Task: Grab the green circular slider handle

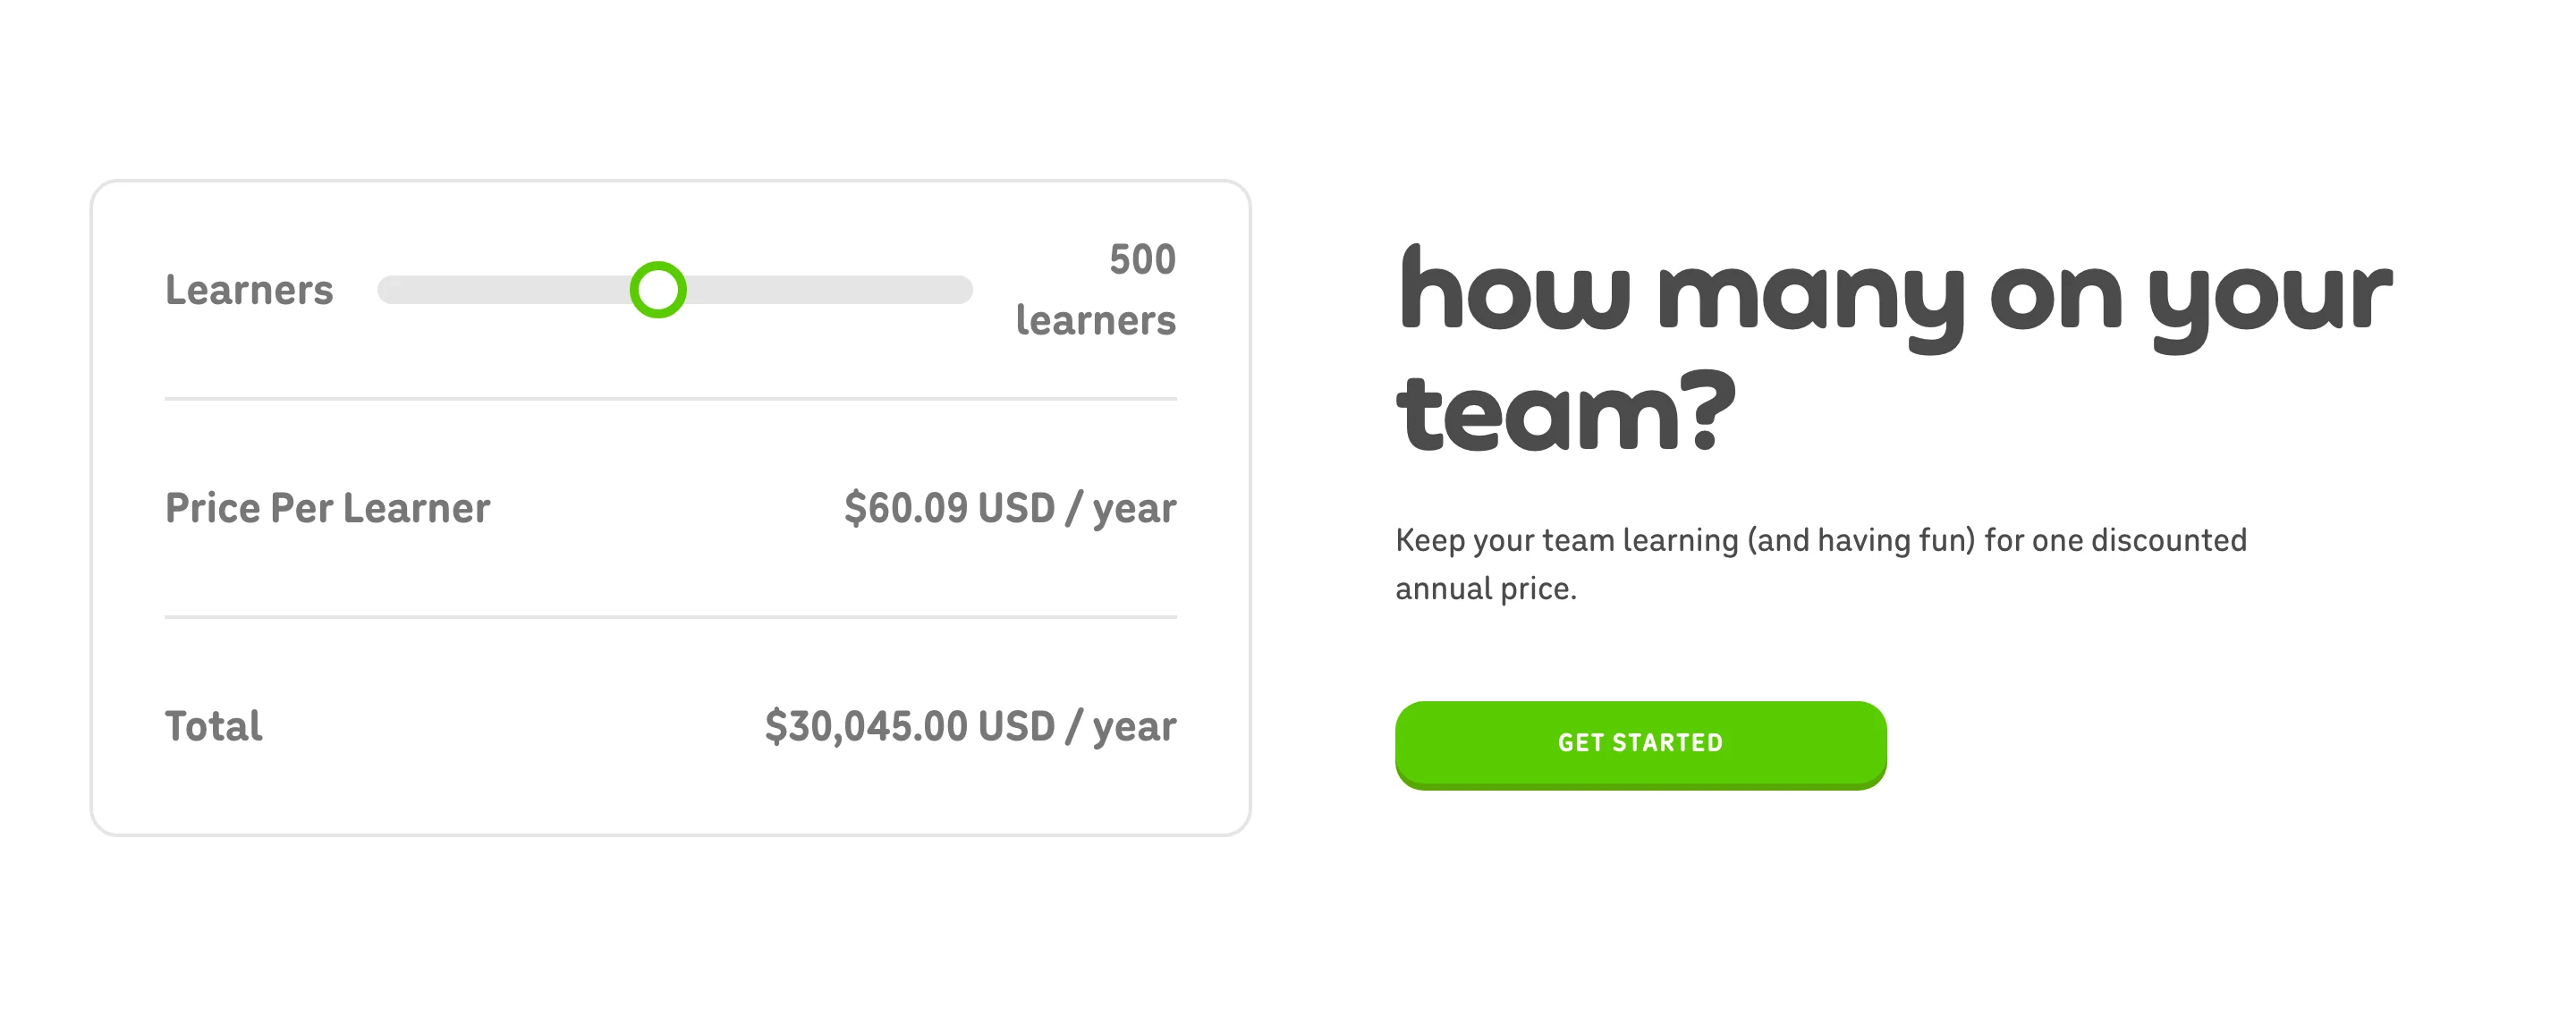Action: [658, 290]
